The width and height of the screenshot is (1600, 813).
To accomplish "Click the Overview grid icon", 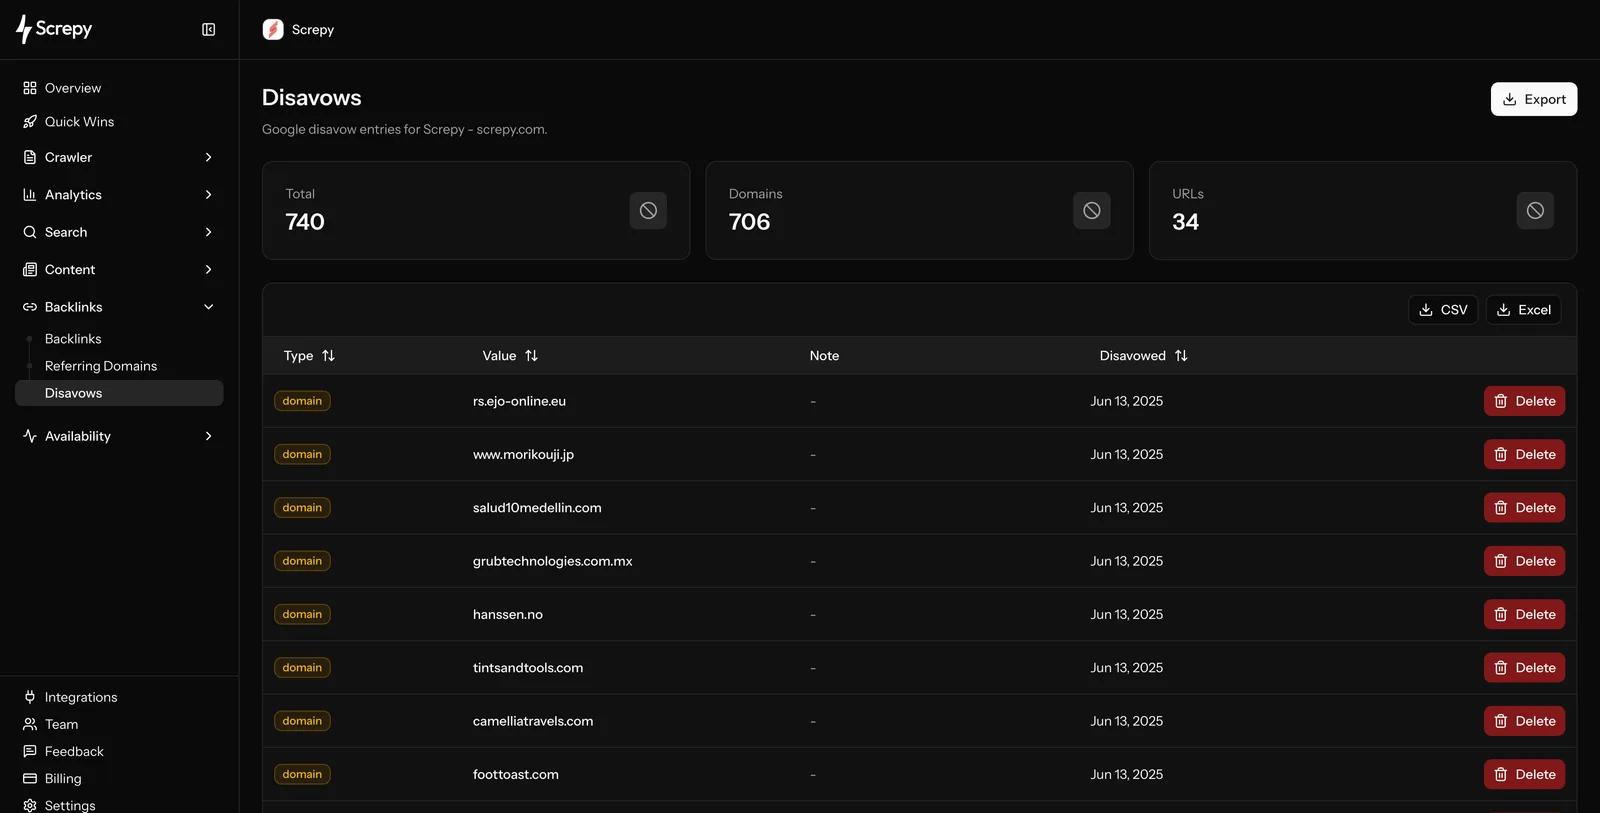I will tap(30, 88).
